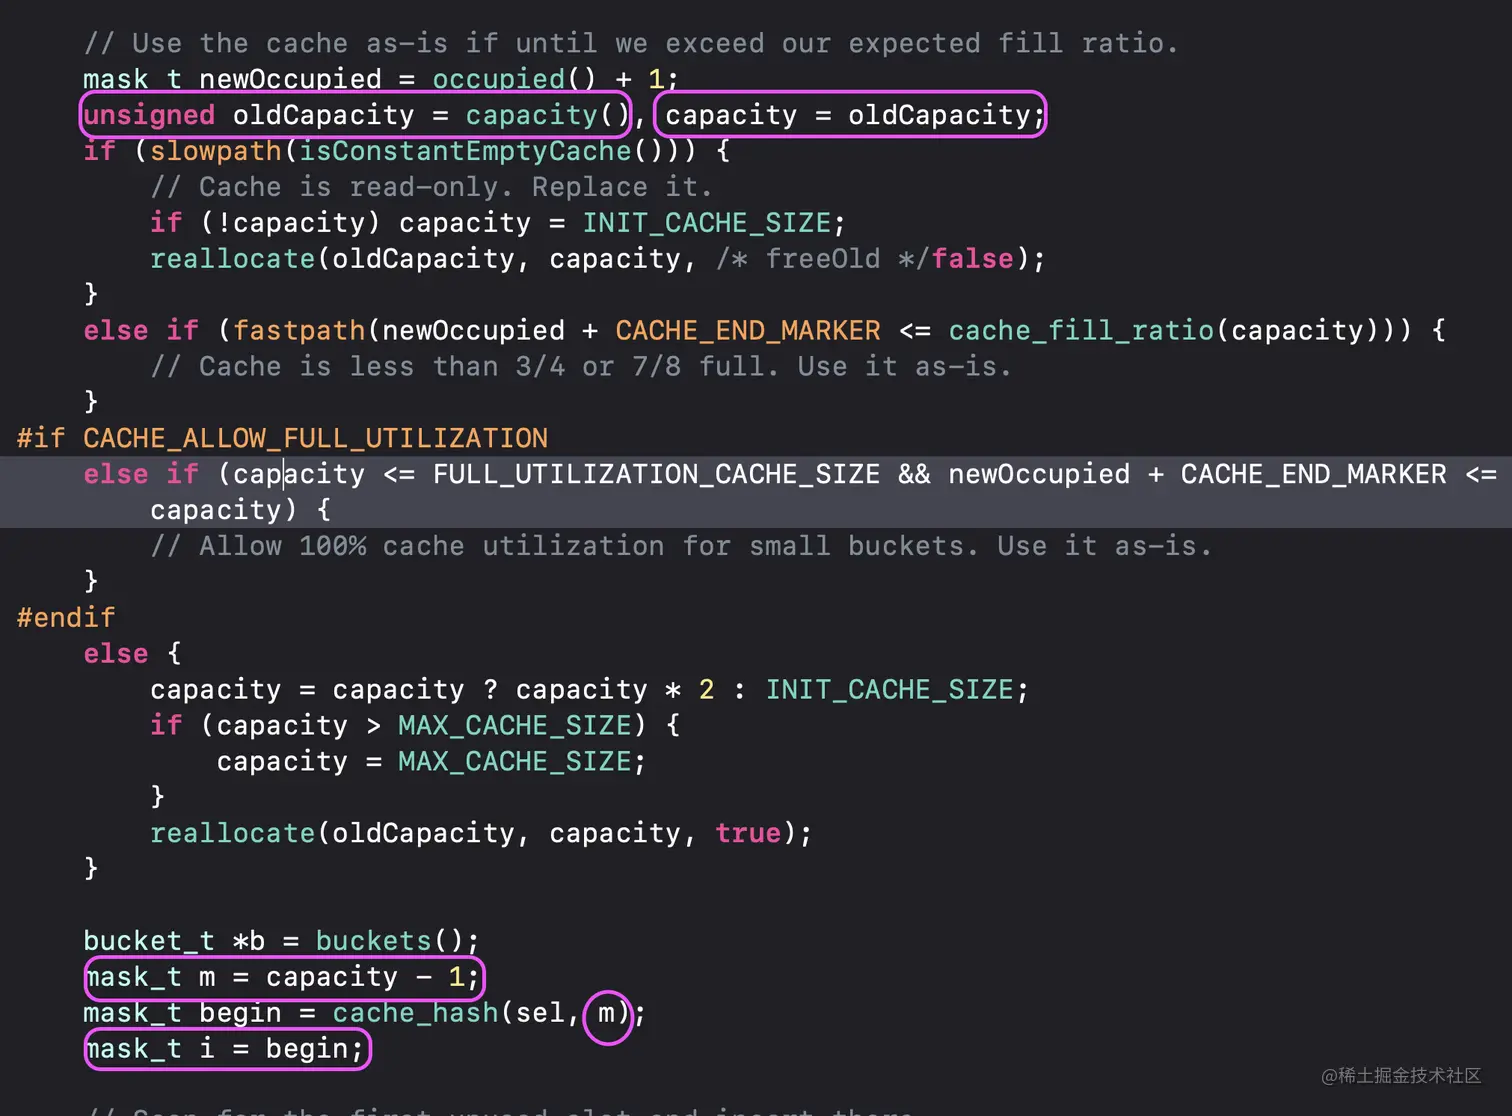
Task: Click 'oldCapacity' in the unsigned declaration
Action: point(323,115)
